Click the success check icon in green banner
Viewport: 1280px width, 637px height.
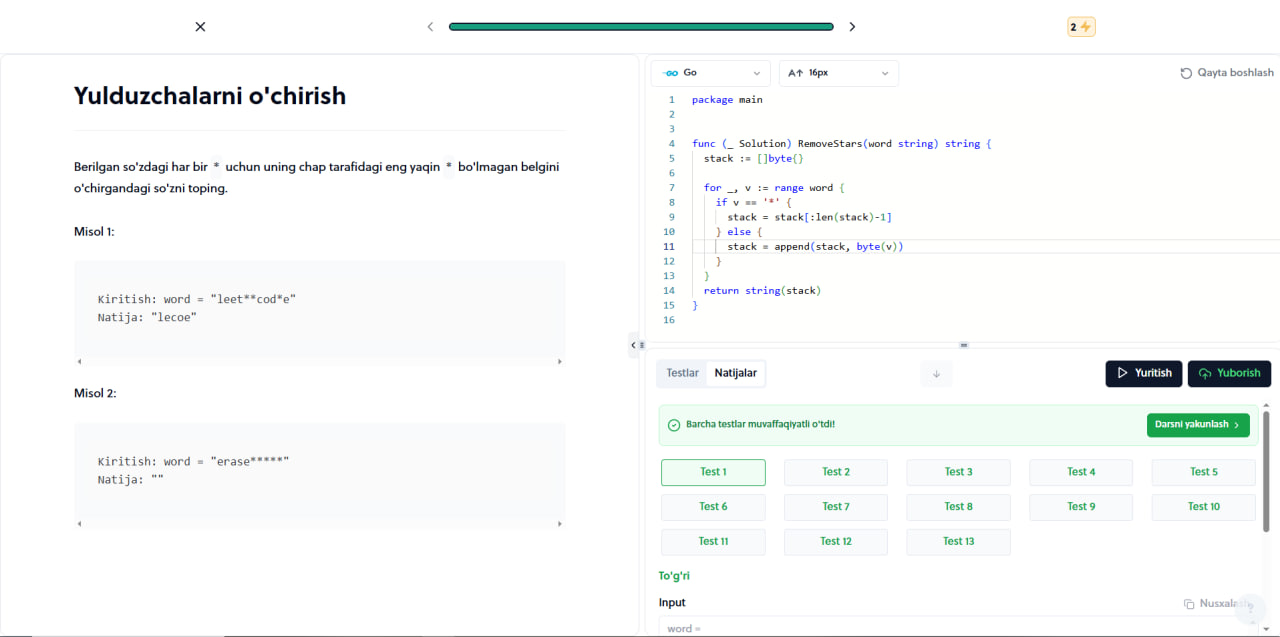coord(674,425)
